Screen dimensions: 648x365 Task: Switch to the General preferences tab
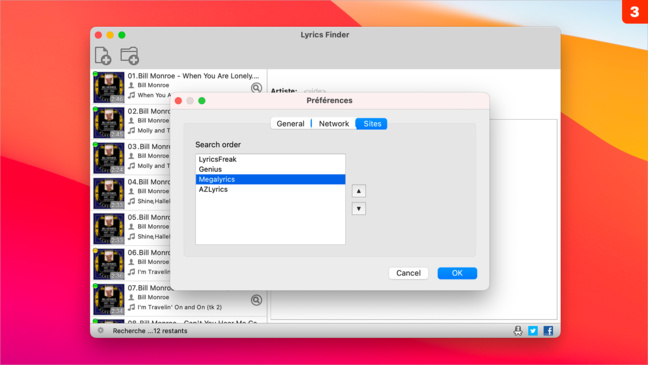click(x=291, y=124)
